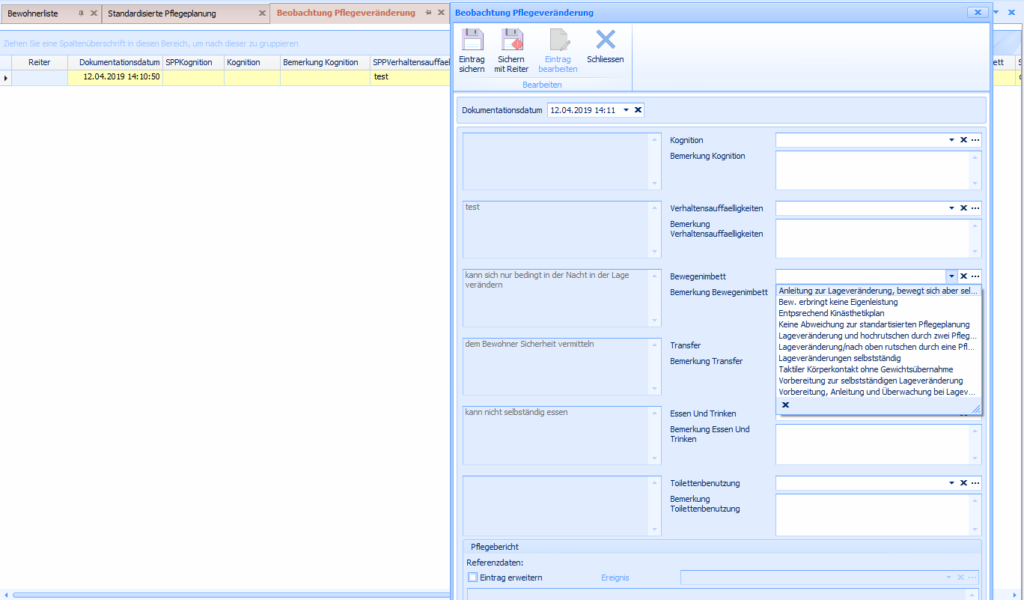Close the Bewegenimbett dropdown list popup X
The width and height of the screenshot is (1024, 600).
pos(785,405)
